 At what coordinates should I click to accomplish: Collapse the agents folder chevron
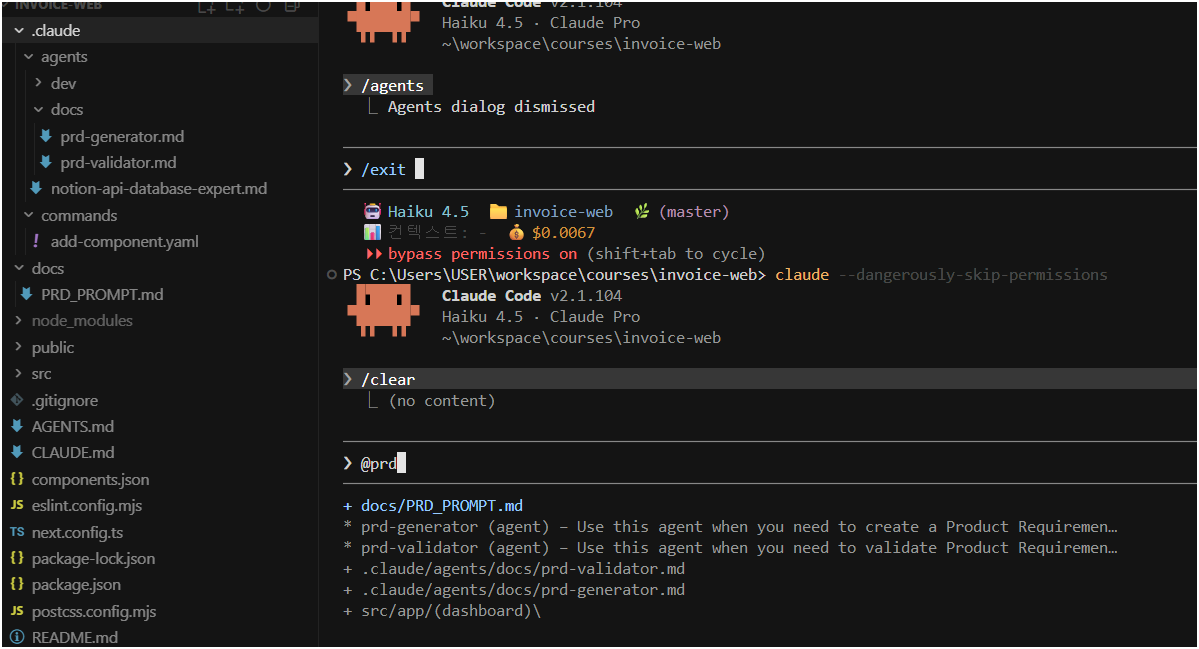(x=28, y=57)
